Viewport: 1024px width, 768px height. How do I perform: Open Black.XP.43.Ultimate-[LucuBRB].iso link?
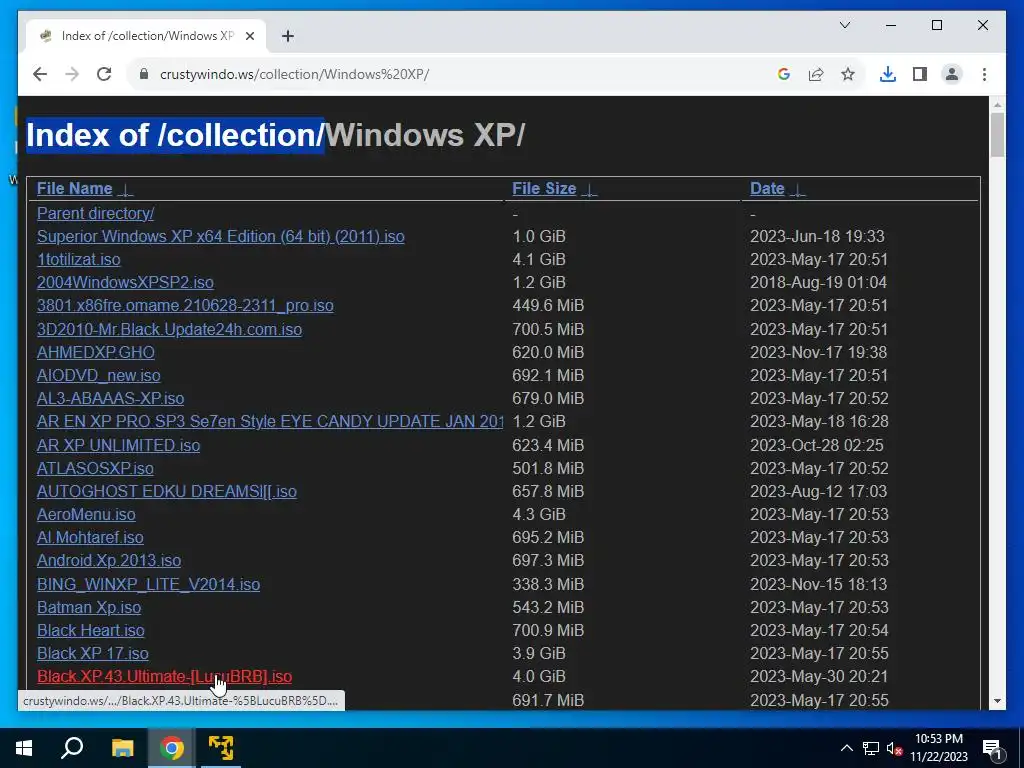(165, 677)
